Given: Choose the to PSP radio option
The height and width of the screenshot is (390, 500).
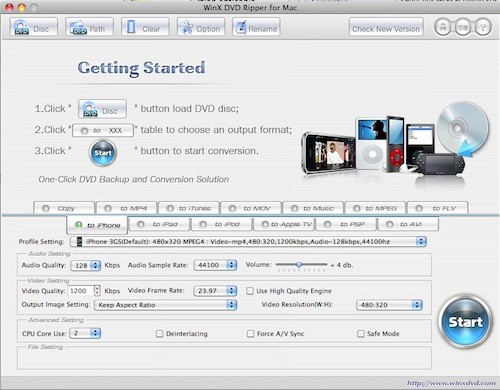Looking at the screenshot, I should 327,224.
